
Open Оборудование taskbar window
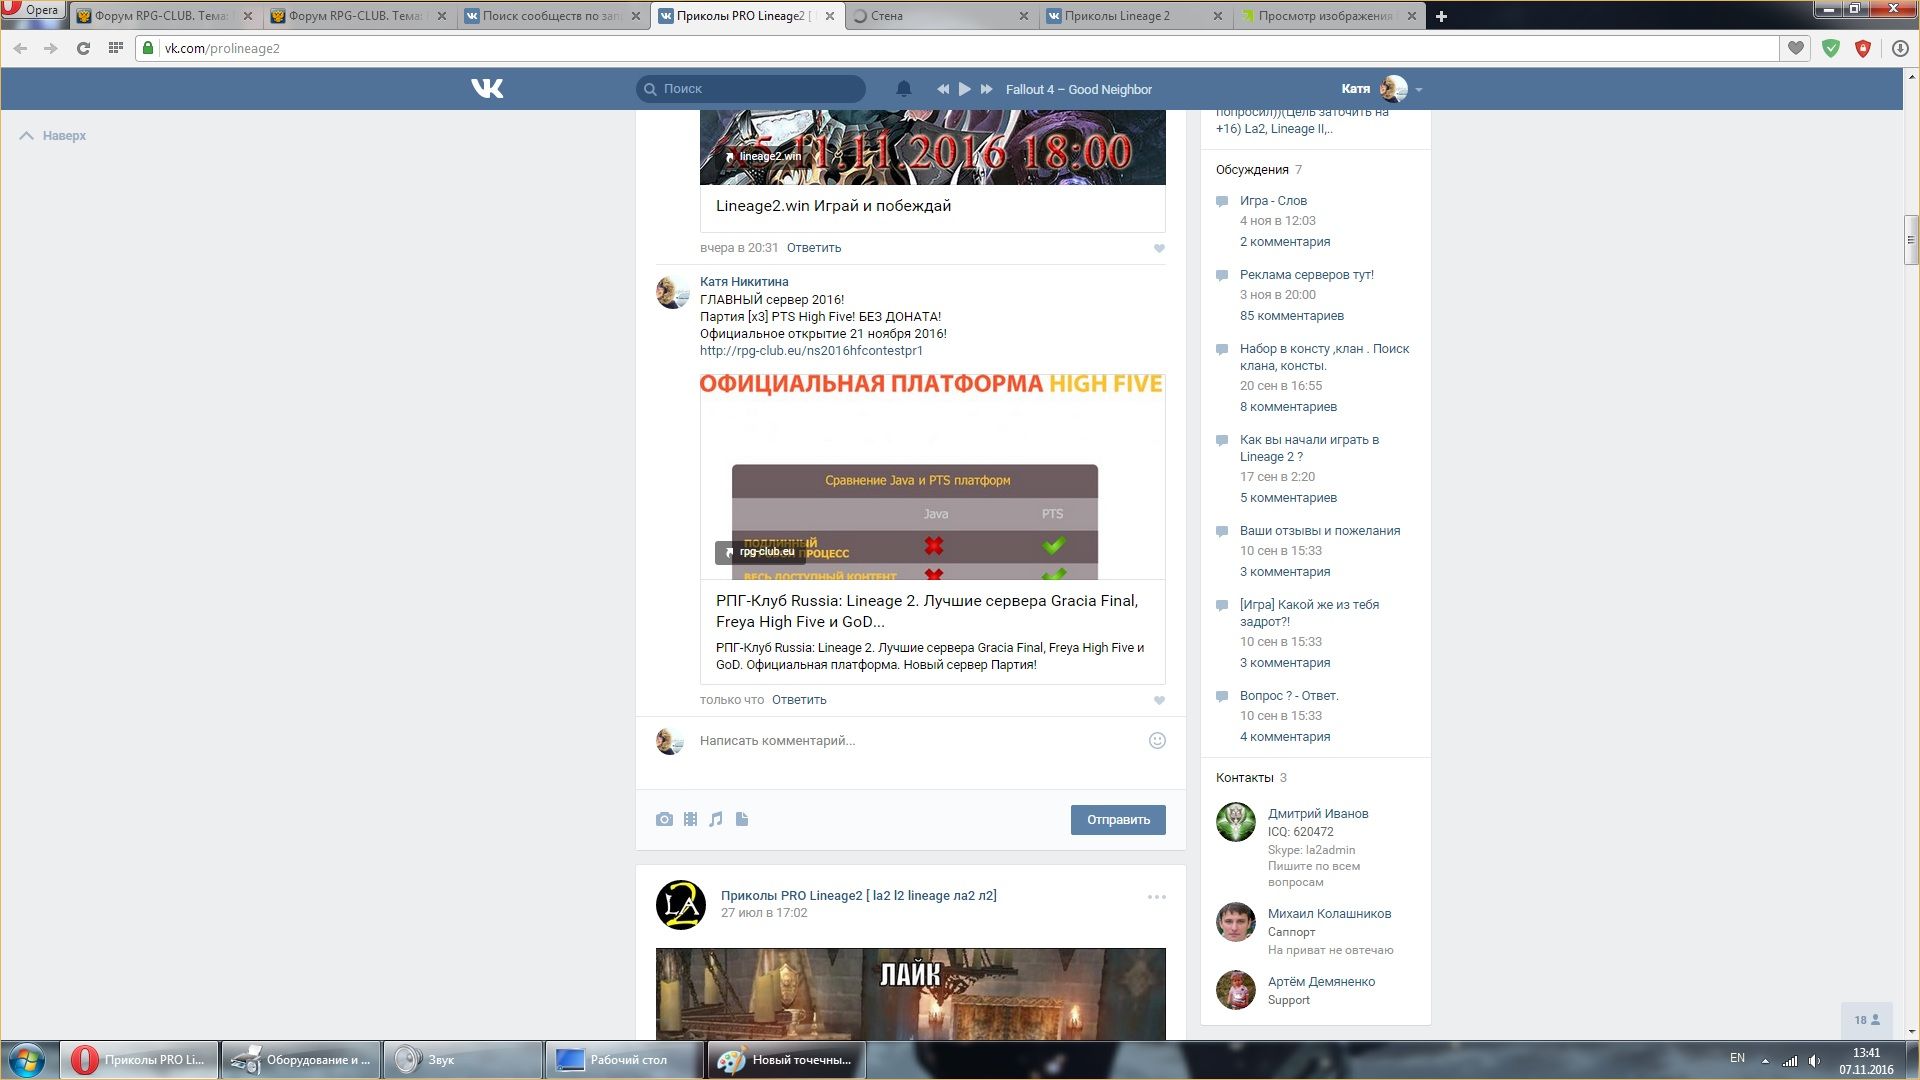pyautogui.click(x=301, y=1060)
